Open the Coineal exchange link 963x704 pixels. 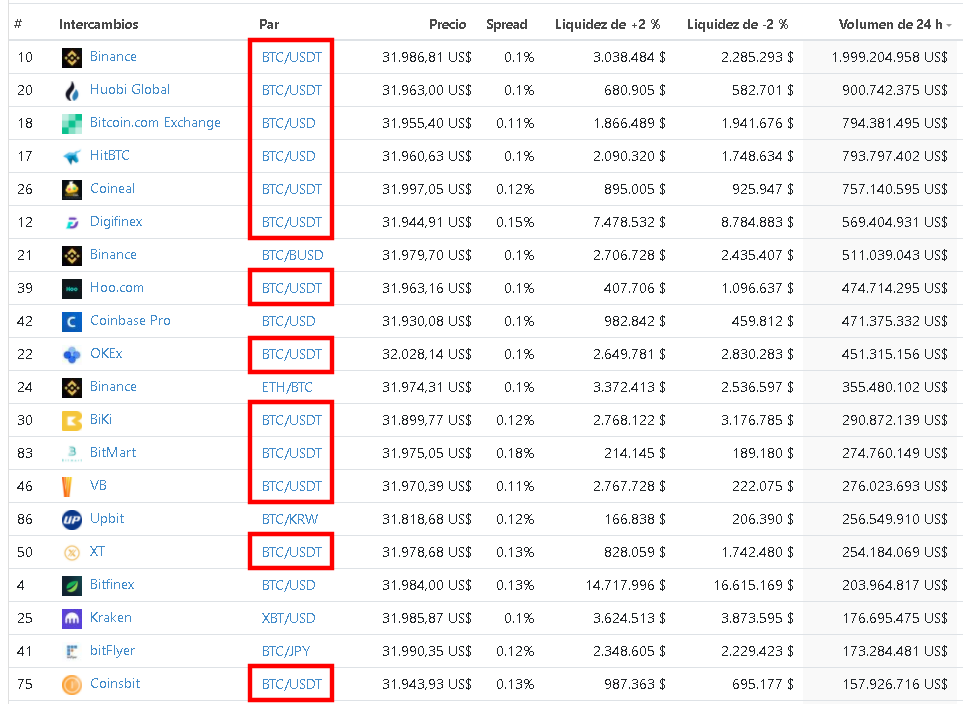pyautogui.click(x=112, y=189)
